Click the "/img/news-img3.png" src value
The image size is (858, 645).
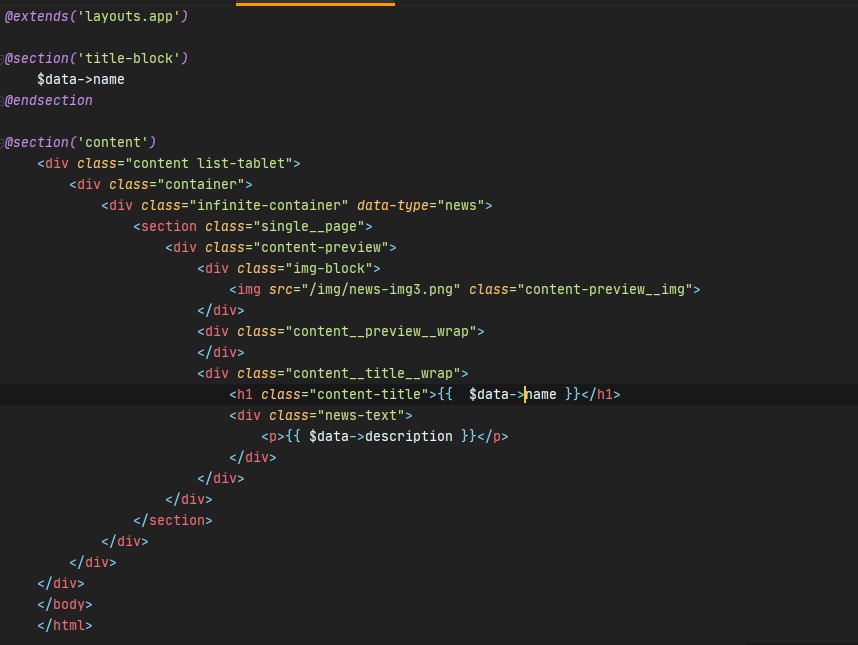381,289
